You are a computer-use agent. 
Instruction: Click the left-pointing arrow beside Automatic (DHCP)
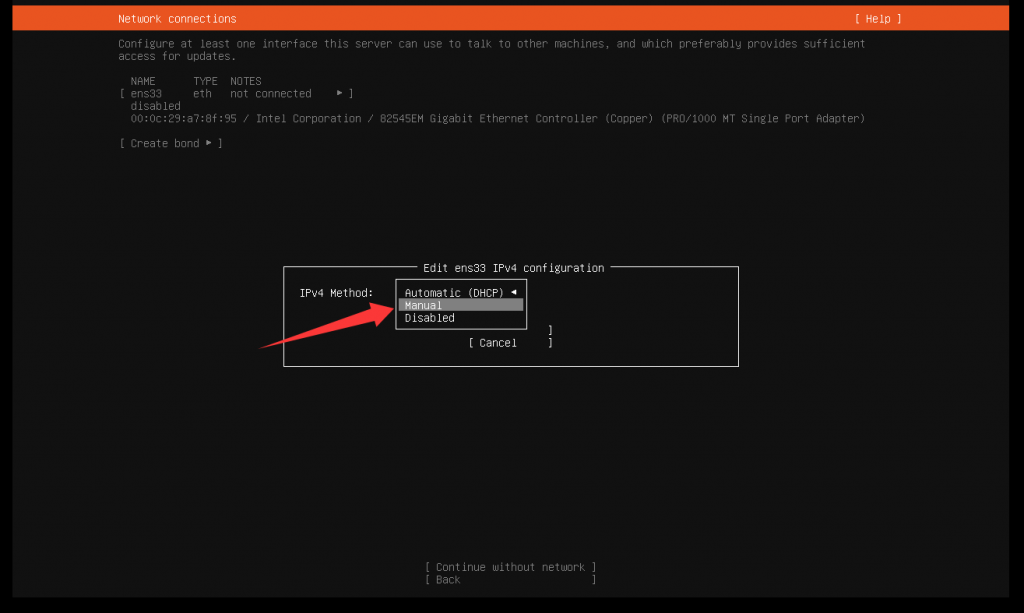514,293
